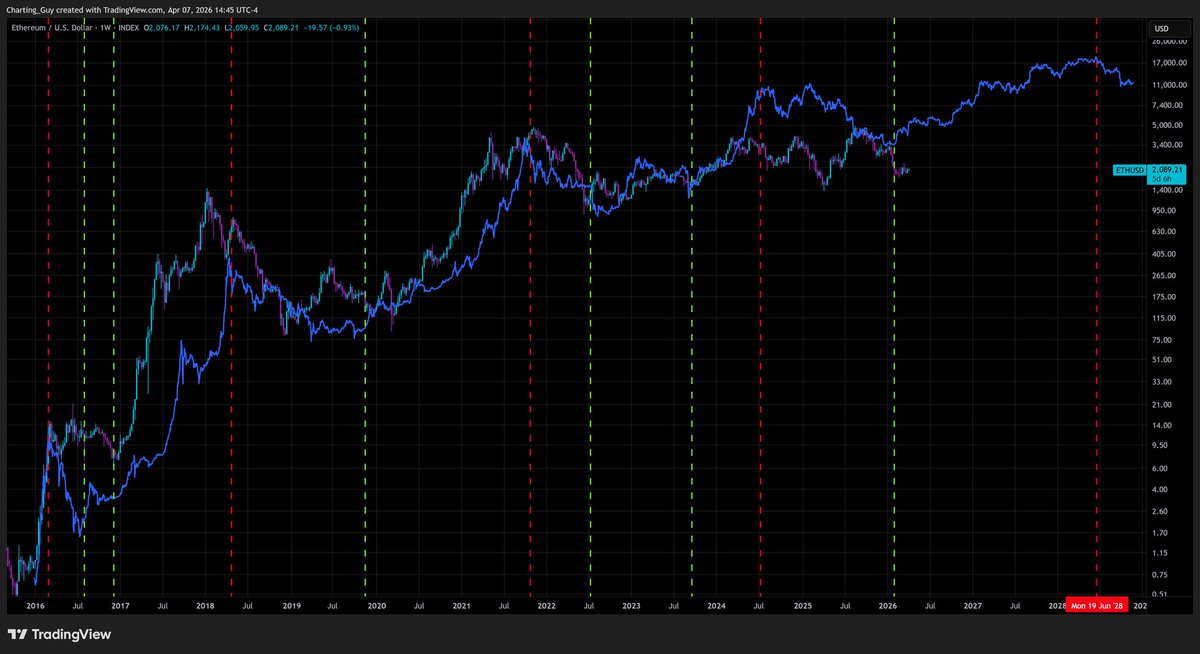Click the 2021 label on time axis
The width and height of the screenshot is (1200, 654).
click(x=461, y=606)
